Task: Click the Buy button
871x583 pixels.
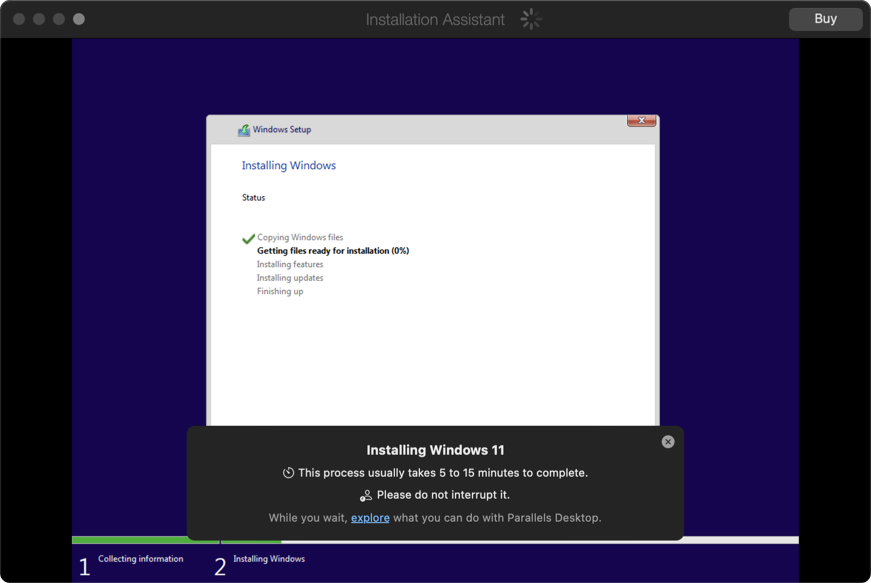Action: [x=825, y=19]
